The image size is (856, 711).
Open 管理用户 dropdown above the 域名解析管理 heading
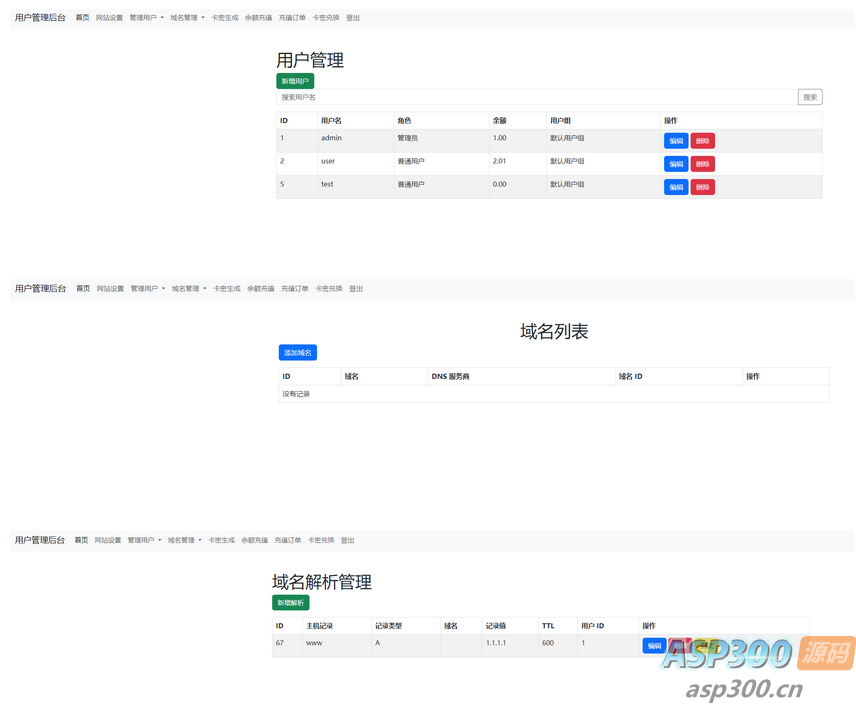[144, 540]
